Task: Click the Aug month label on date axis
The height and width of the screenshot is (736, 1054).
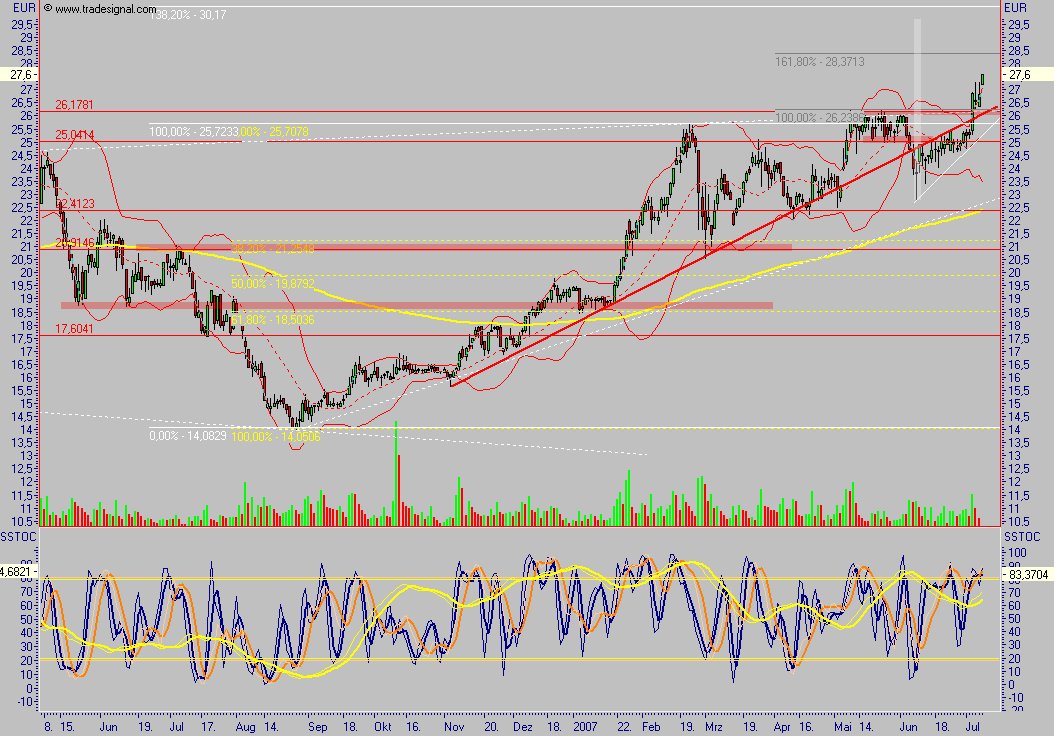Action: point(246,727)
